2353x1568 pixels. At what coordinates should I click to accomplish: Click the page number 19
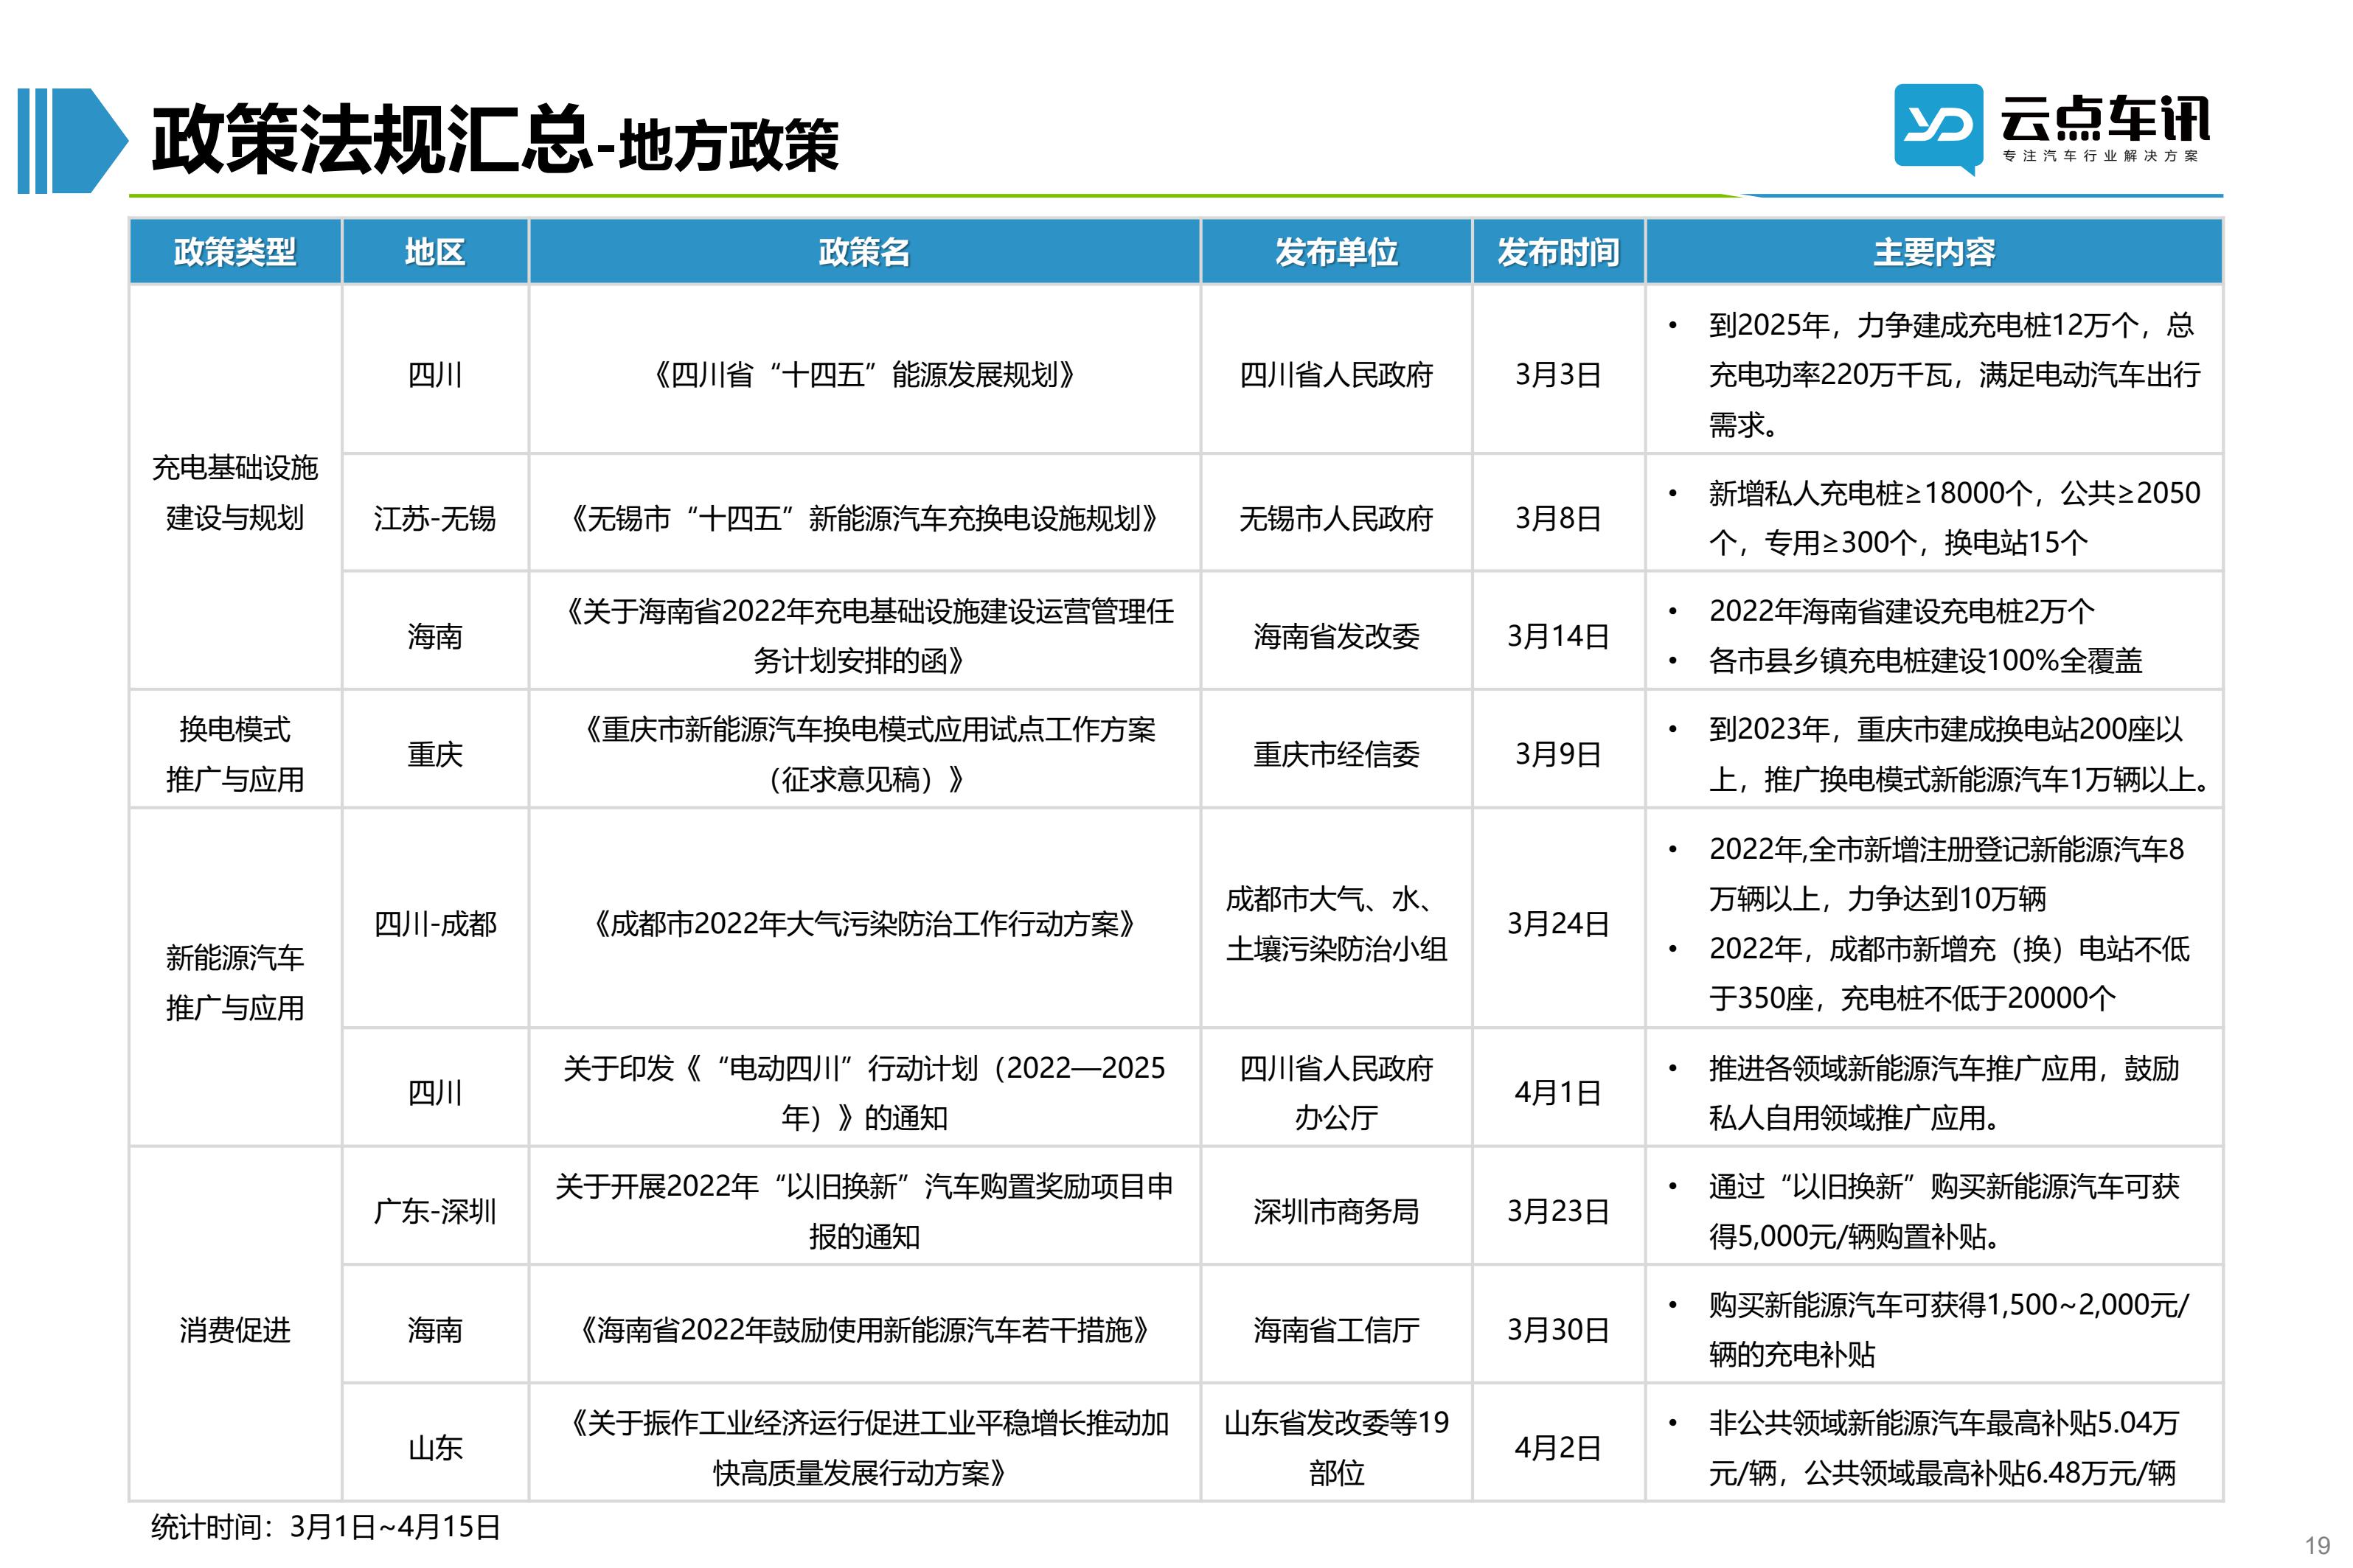click(x=2317, y=1546)
